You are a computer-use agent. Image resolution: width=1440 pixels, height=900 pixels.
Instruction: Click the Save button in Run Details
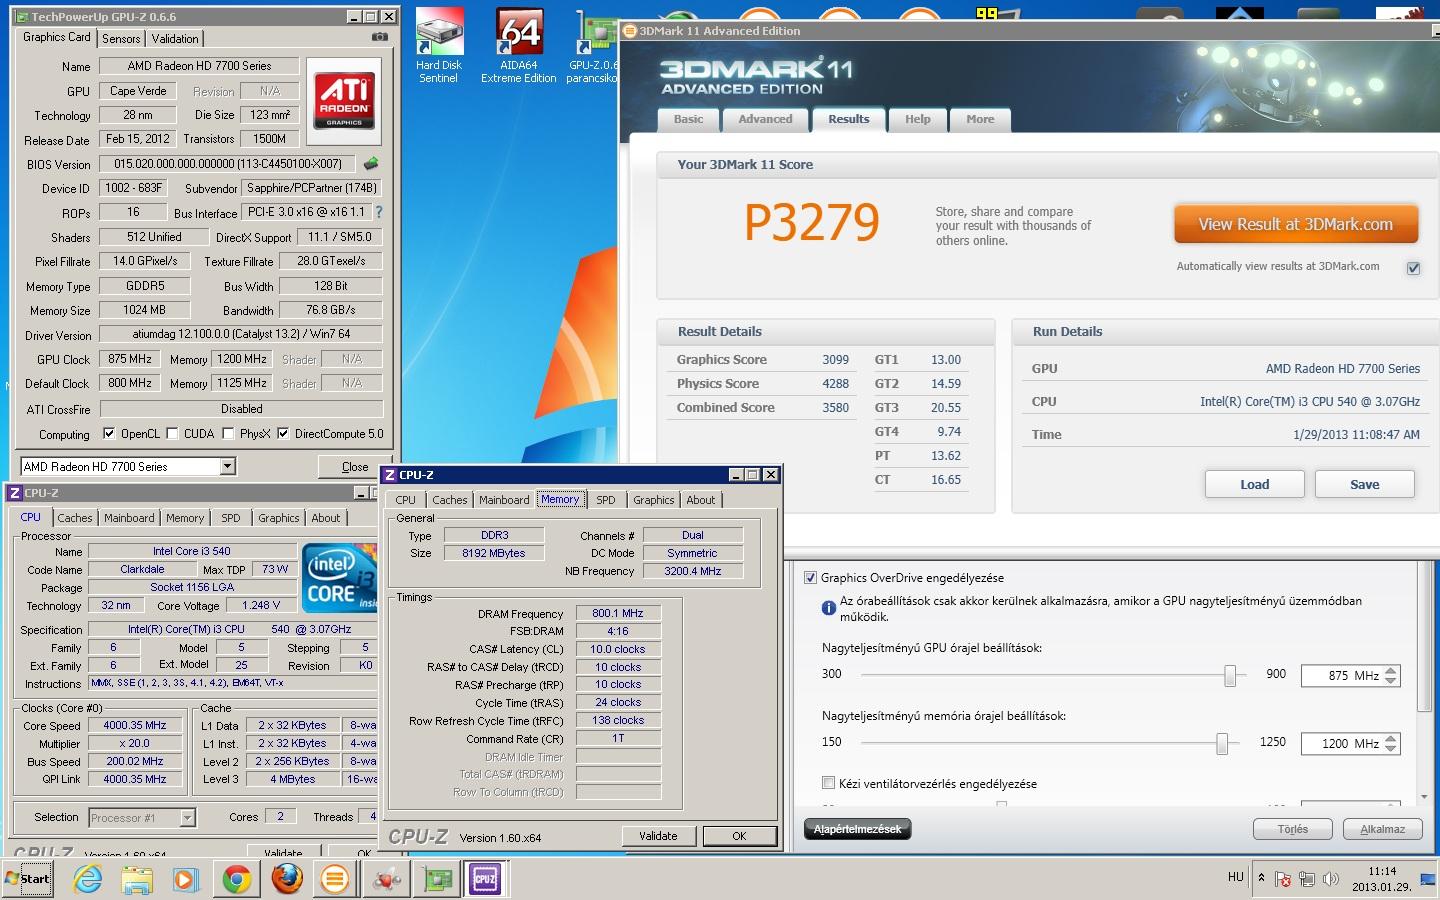click(x=1364, y=484)
